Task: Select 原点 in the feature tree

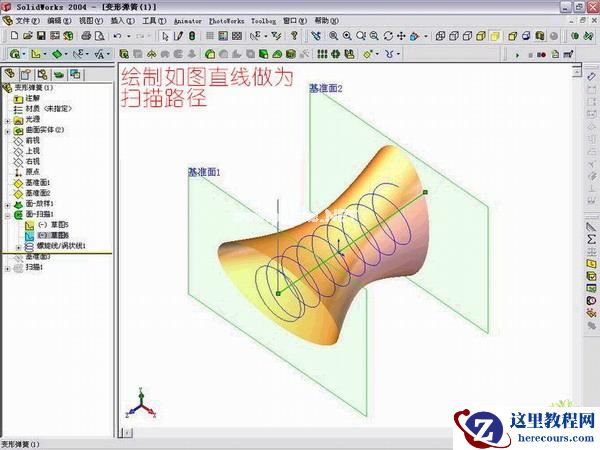Action: 33,172
